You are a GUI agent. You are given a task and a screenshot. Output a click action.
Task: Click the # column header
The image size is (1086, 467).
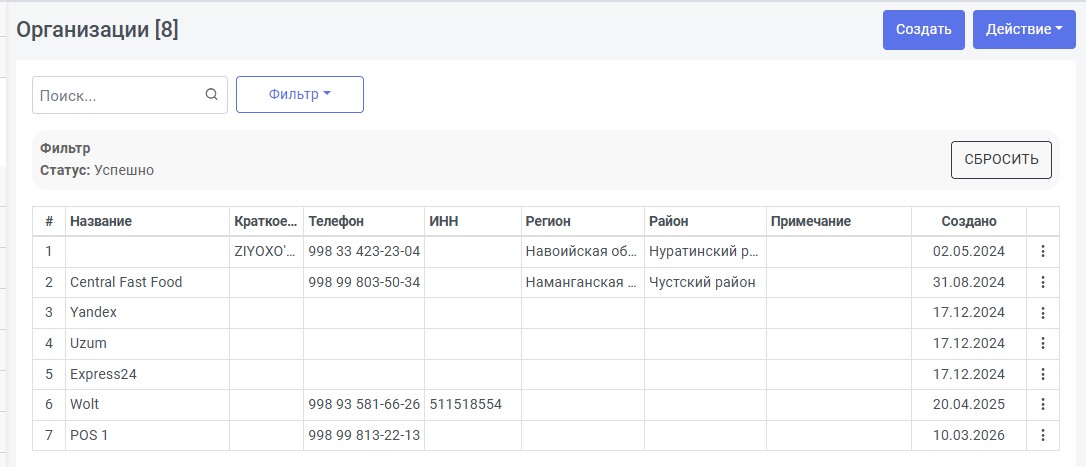point(48,221)
